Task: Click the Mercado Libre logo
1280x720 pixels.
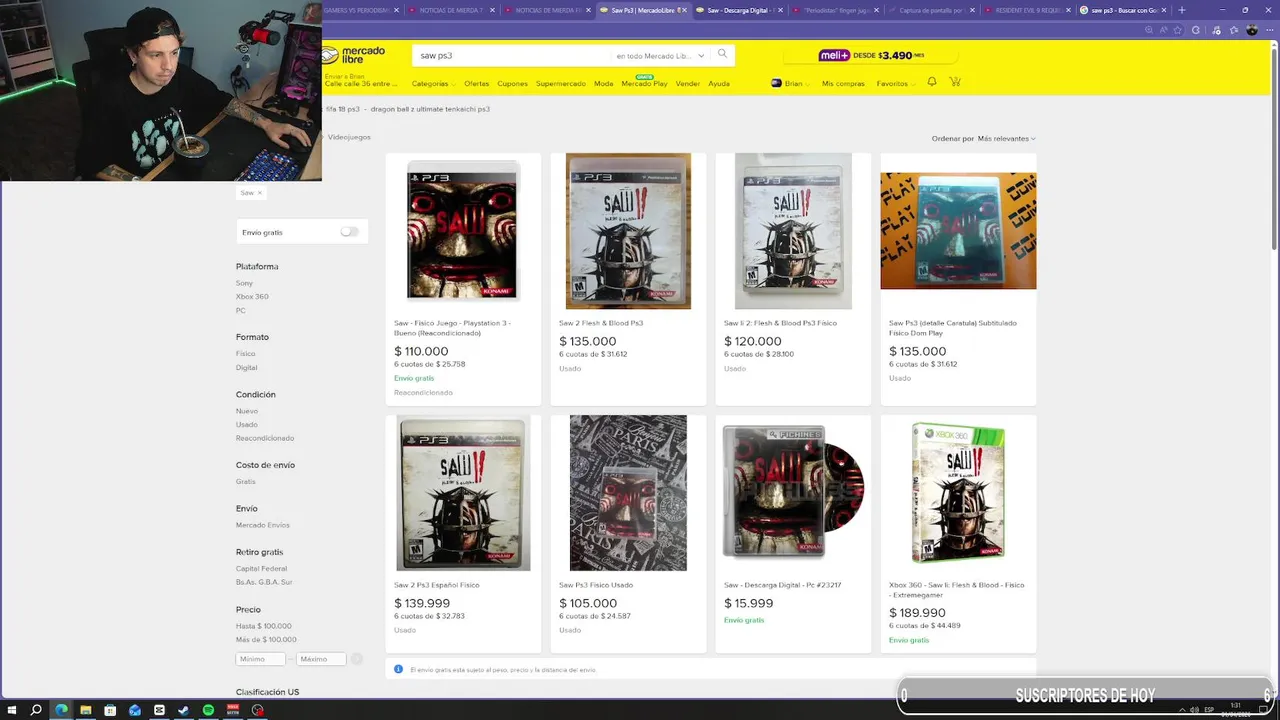Action: [x=354, y=55]
